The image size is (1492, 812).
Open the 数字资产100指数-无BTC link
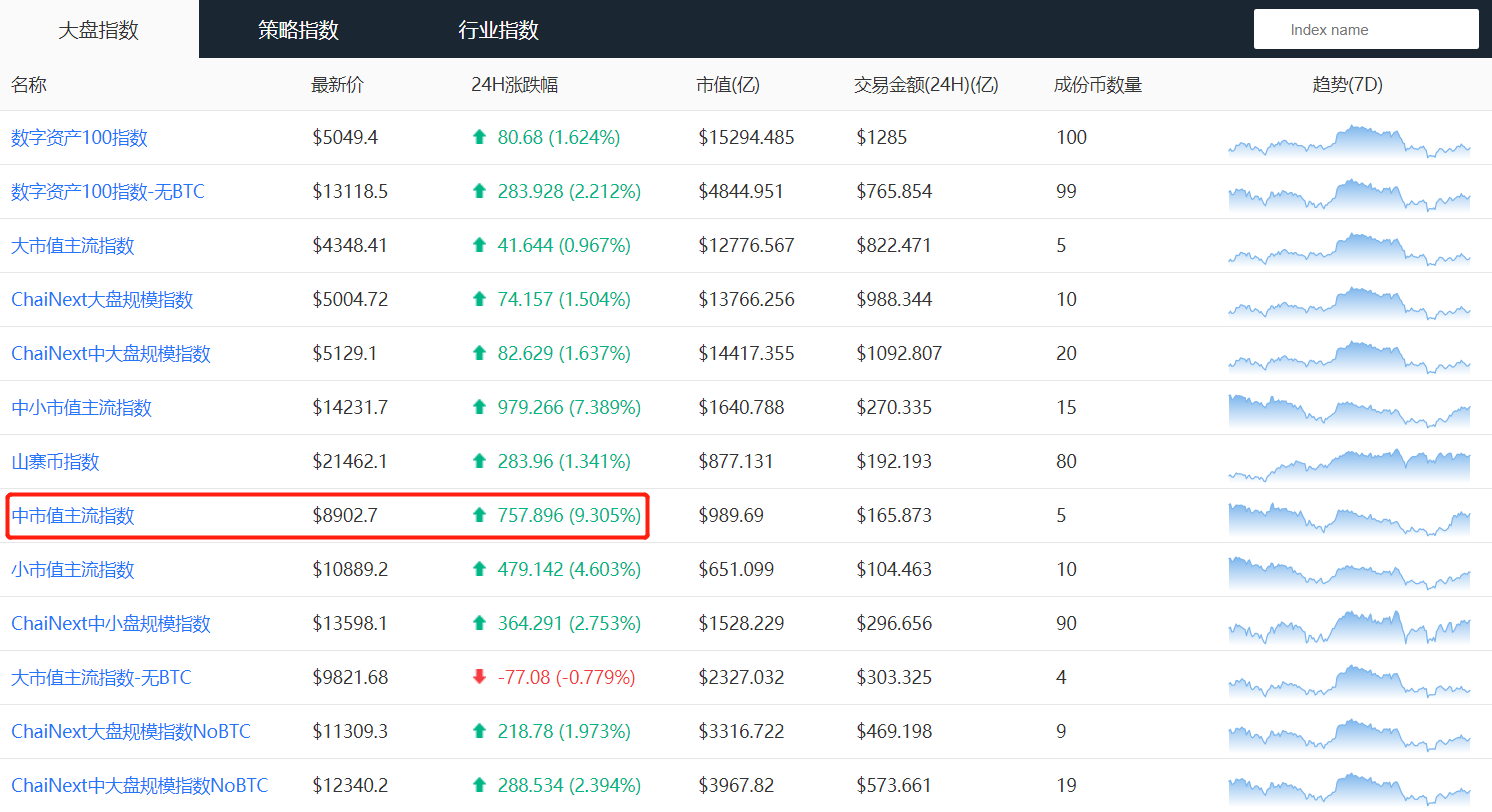[x=108, y=192]
